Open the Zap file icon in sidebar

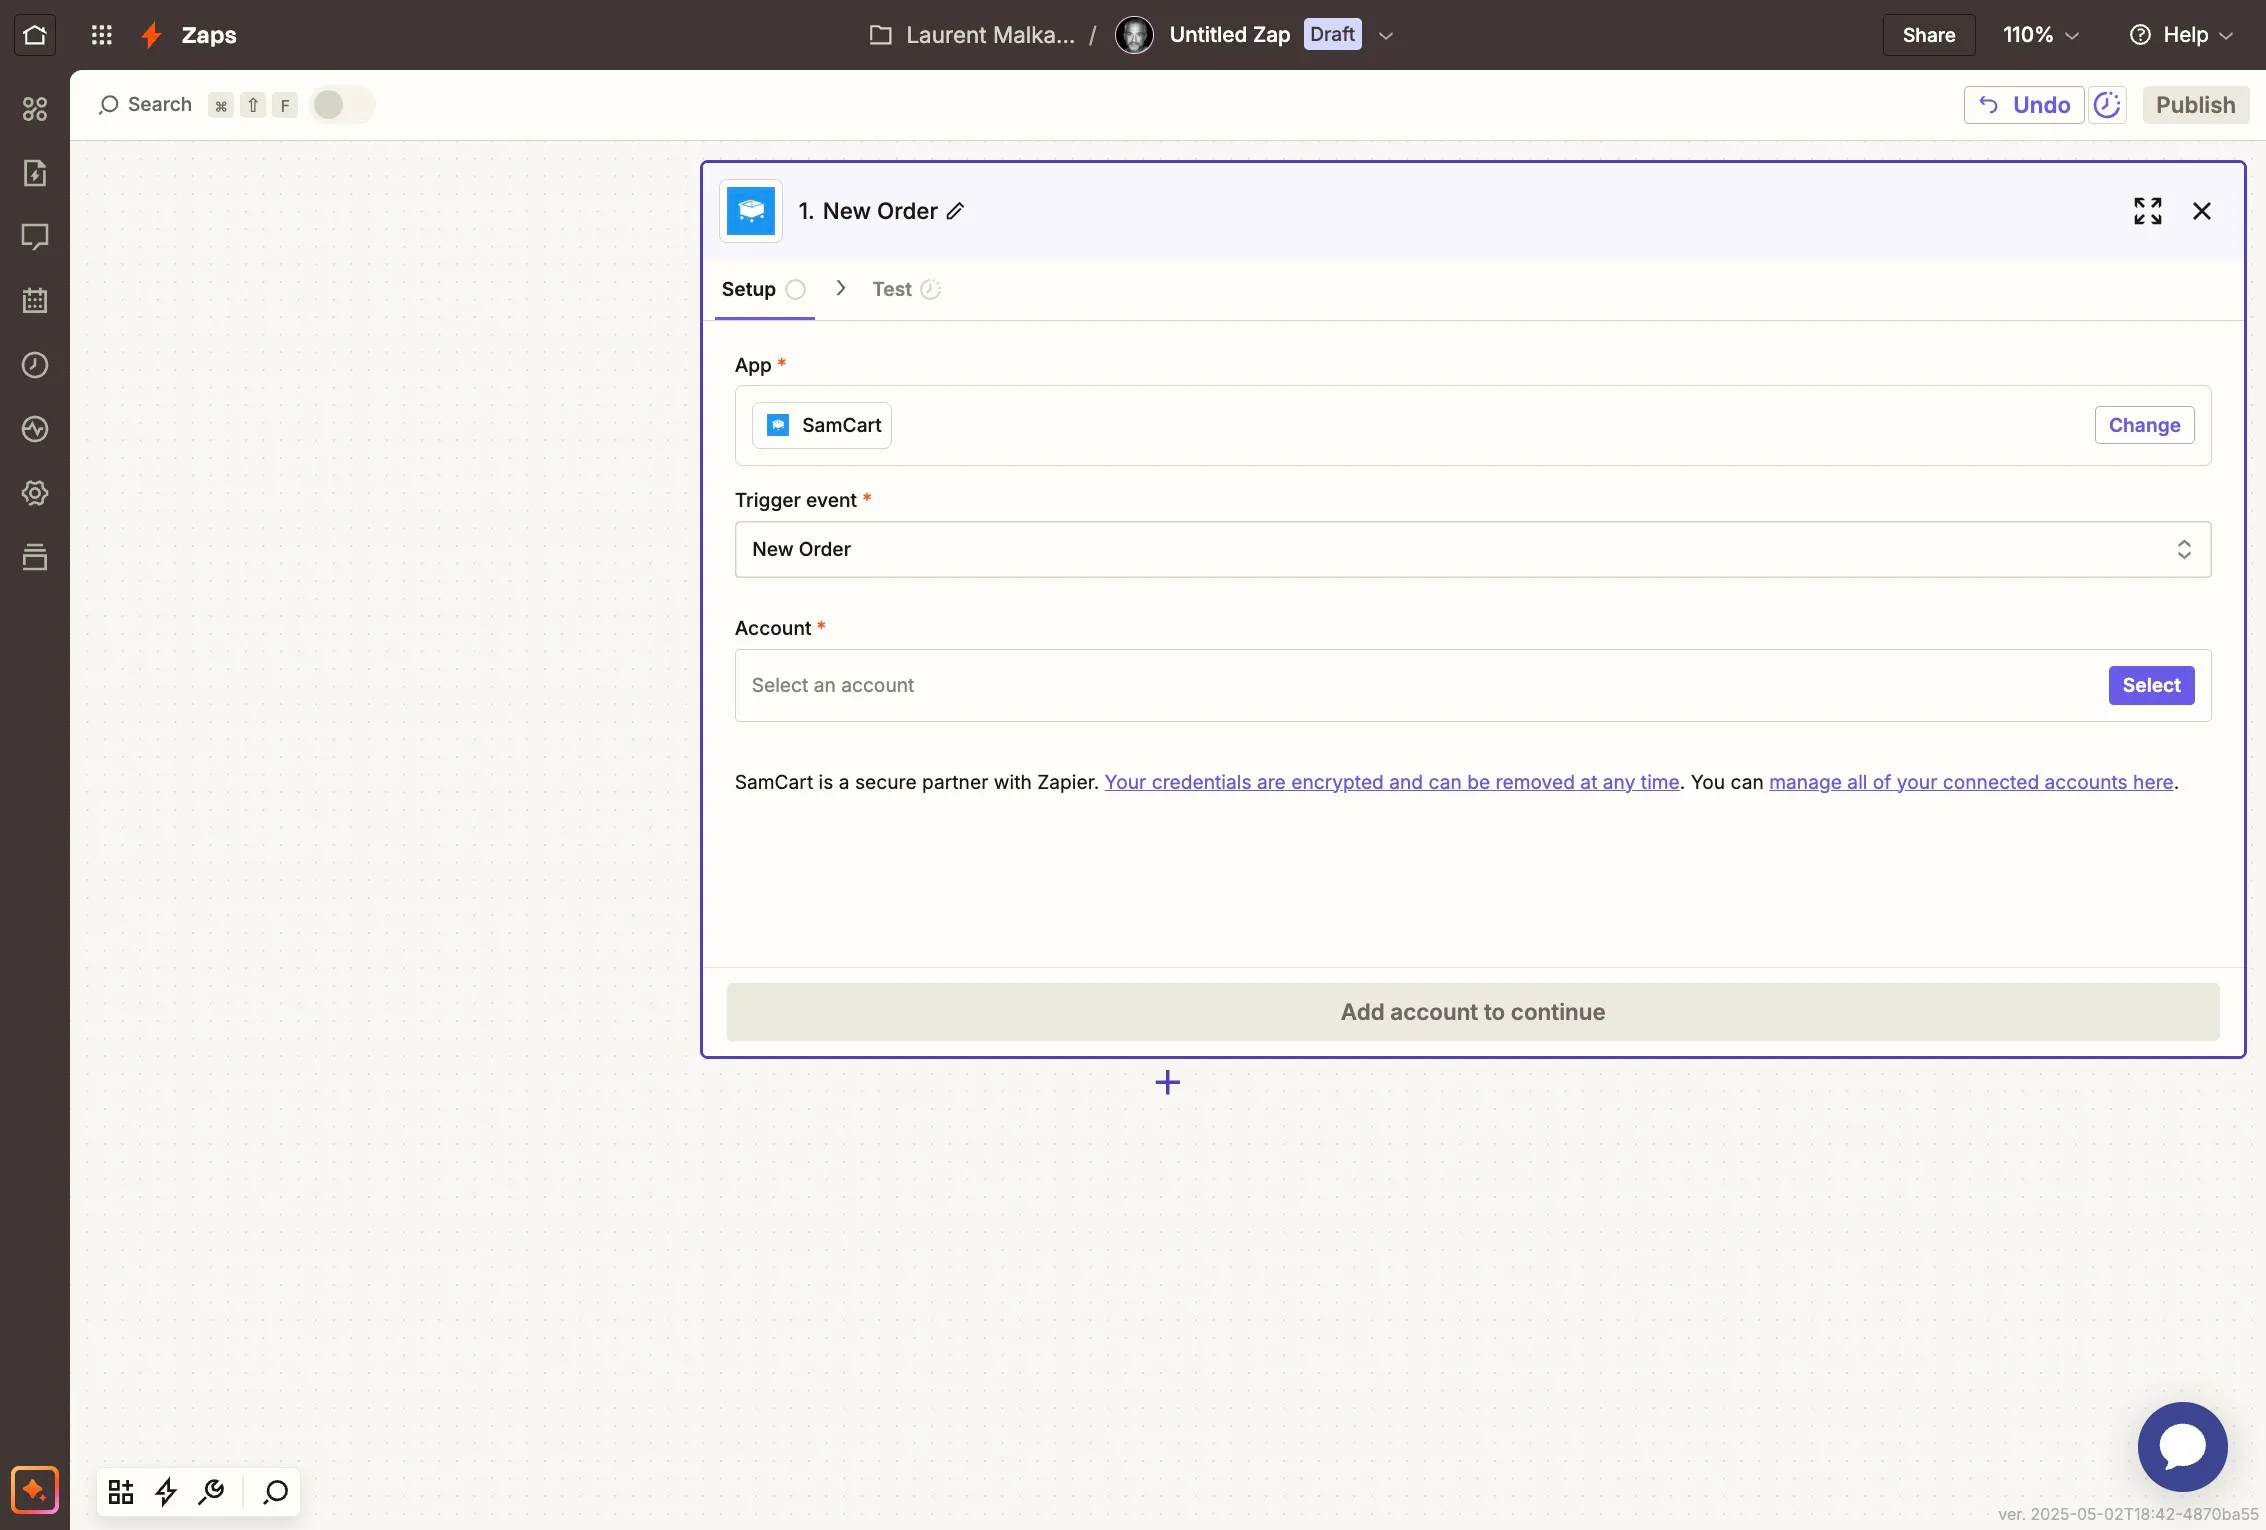35,173
